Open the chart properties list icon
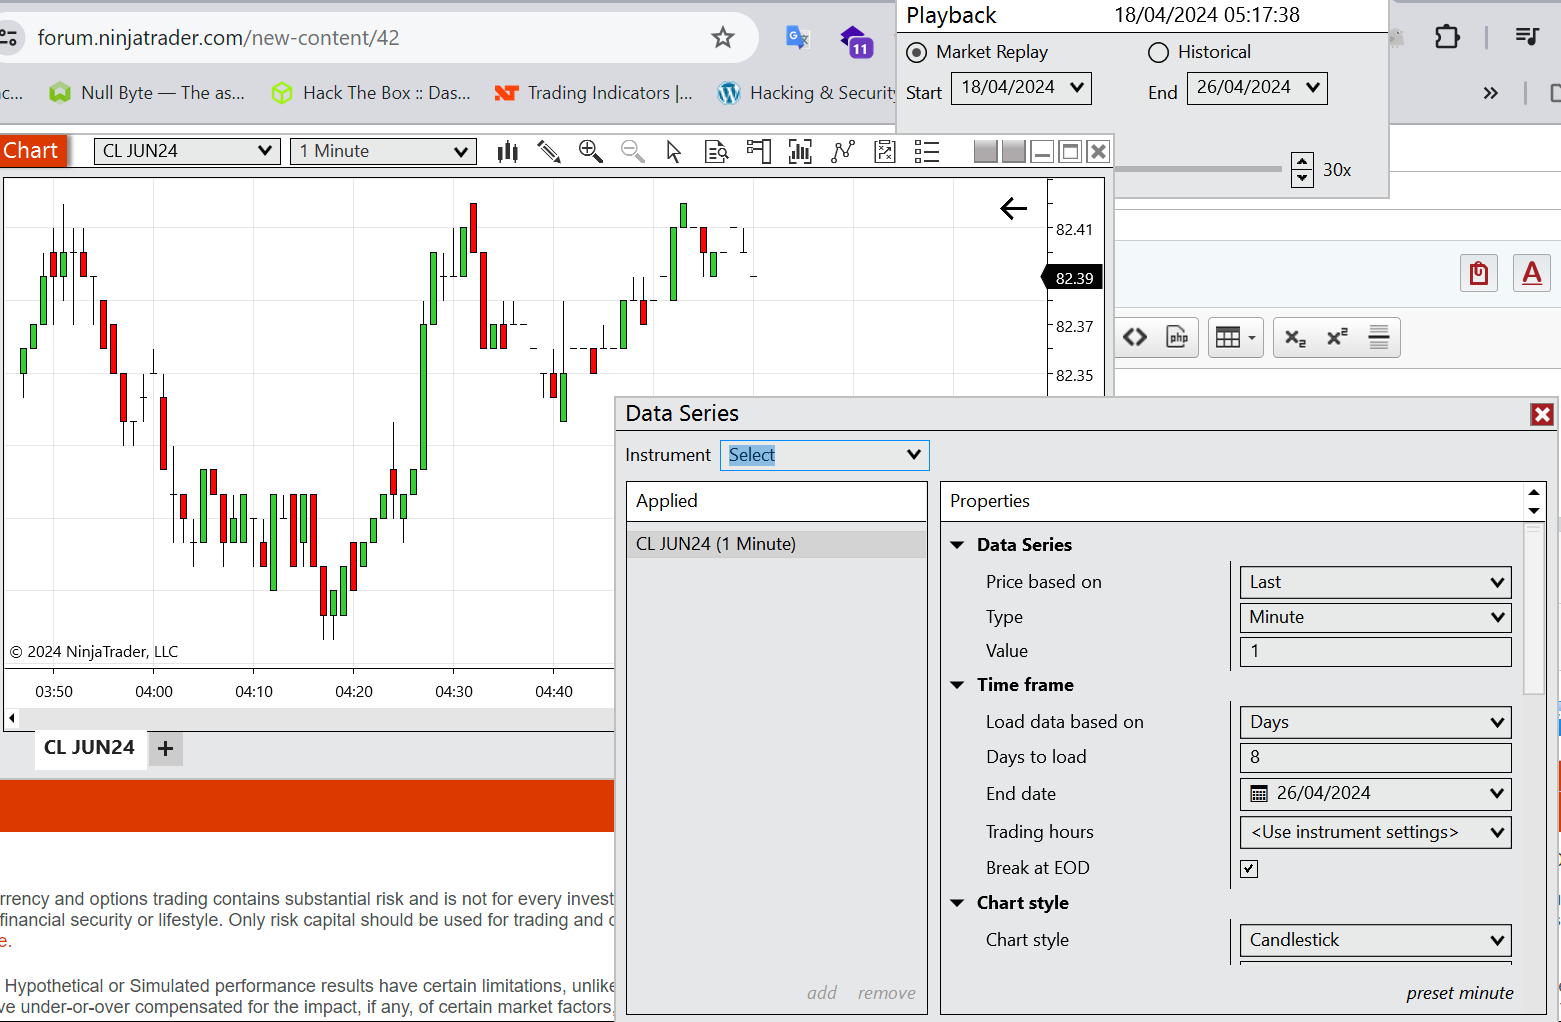This screenshot has height=1022, width=1561. pos(927,151)
